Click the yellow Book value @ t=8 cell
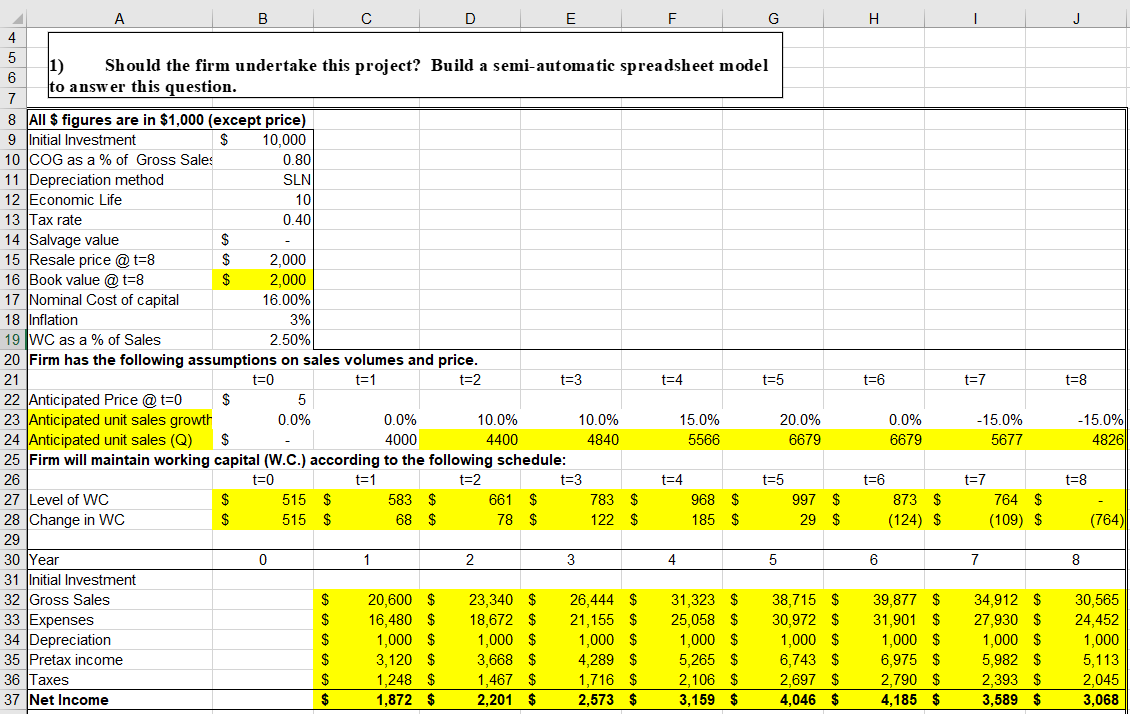Screen dimensions: 1130x714 point(262,279)
